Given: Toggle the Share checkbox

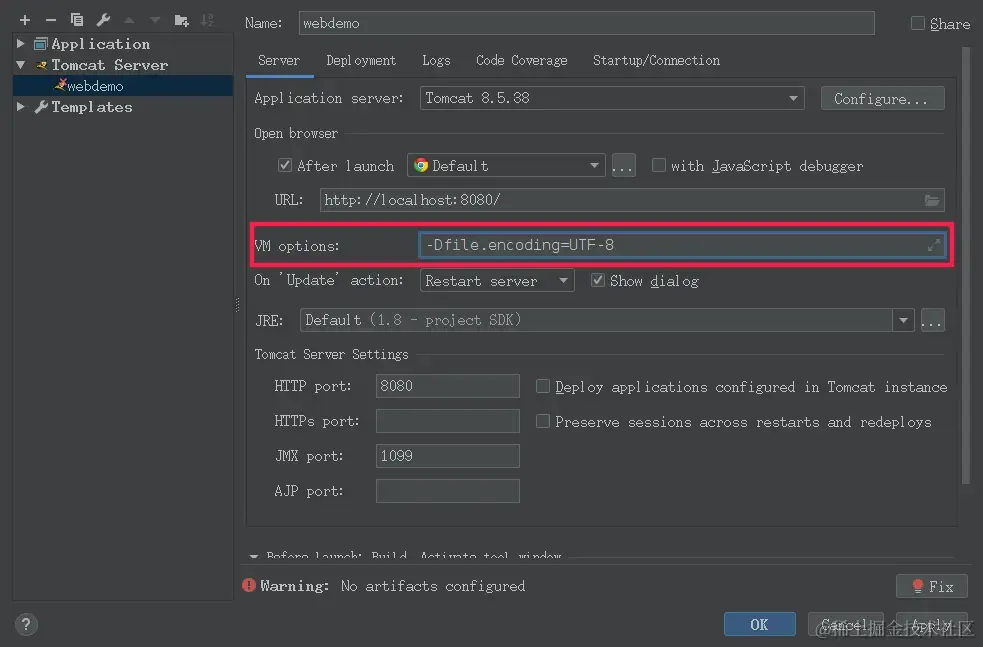Looking at the screenshot, I should 917,23.
